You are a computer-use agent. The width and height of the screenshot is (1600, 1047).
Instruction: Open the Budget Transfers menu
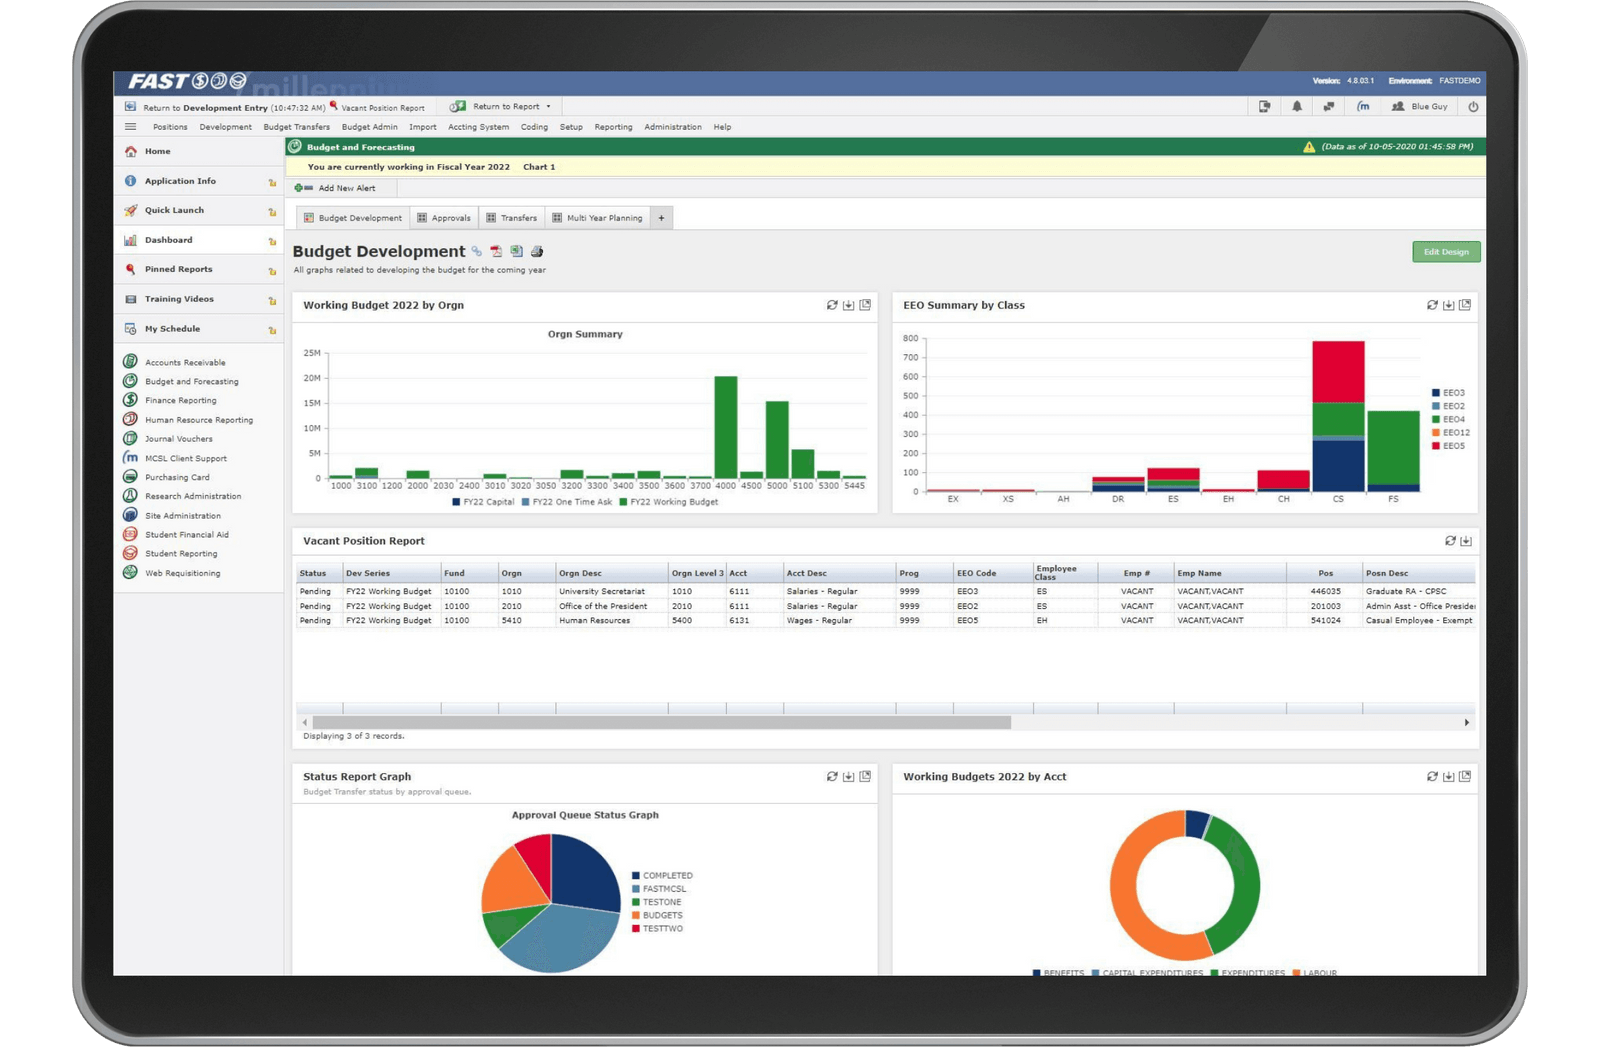[x=296, y=127]
